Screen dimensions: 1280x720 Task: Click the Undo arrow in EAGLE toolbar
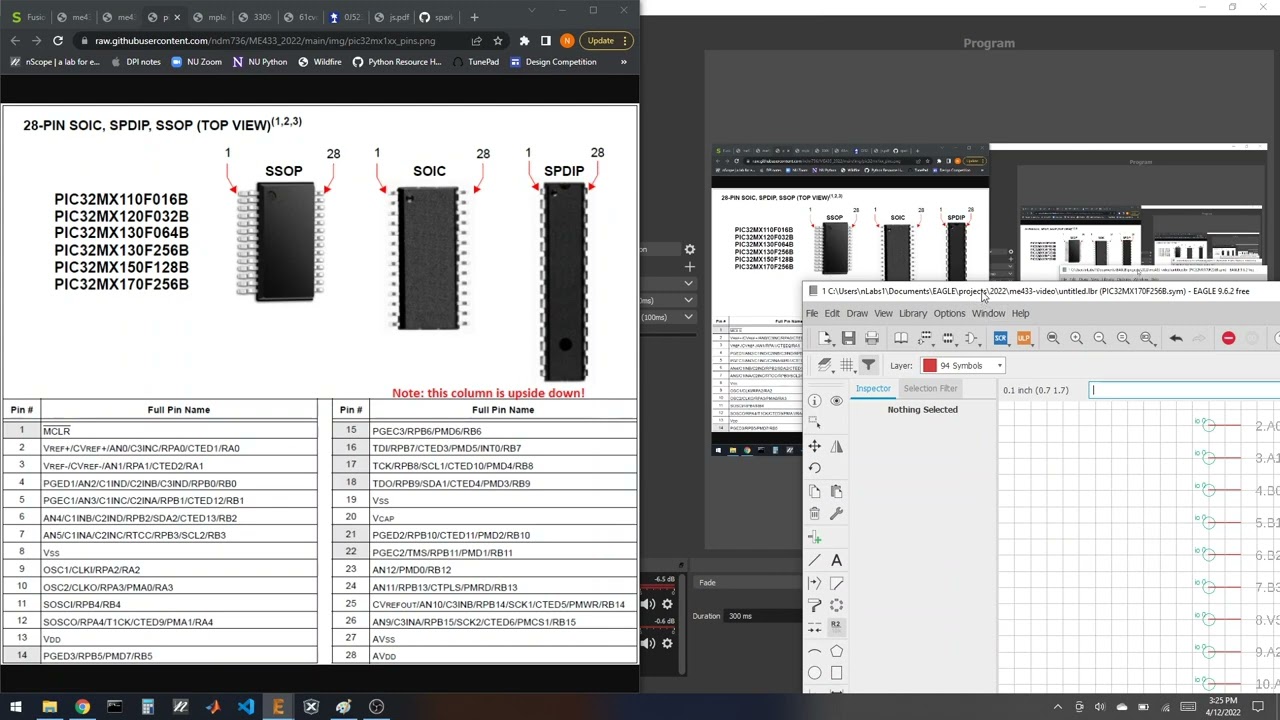click(1176, 338)
